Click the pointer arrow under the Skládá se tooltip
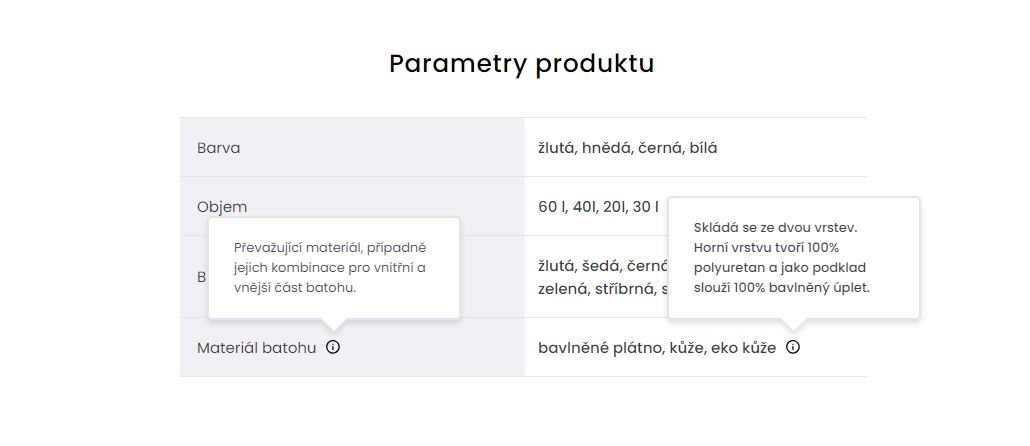The width and height of the screenshot is (1030, 446). 794,324
